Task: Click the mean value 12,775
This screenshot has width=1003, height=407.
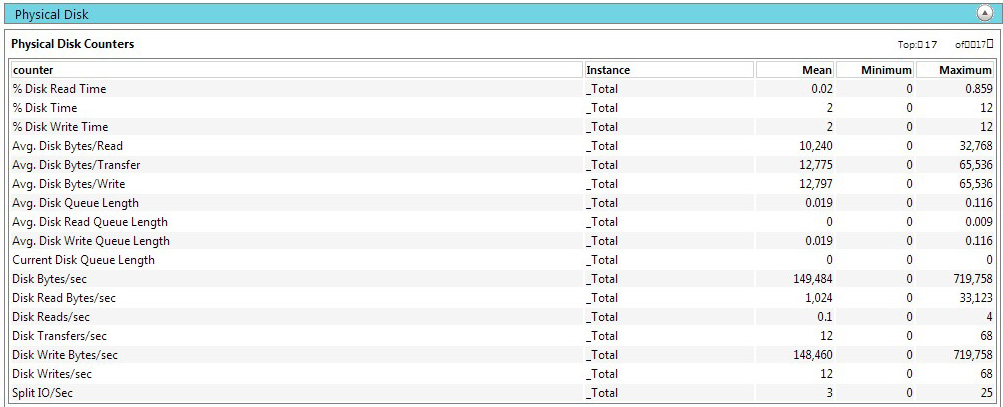Action: click(816, 165)
